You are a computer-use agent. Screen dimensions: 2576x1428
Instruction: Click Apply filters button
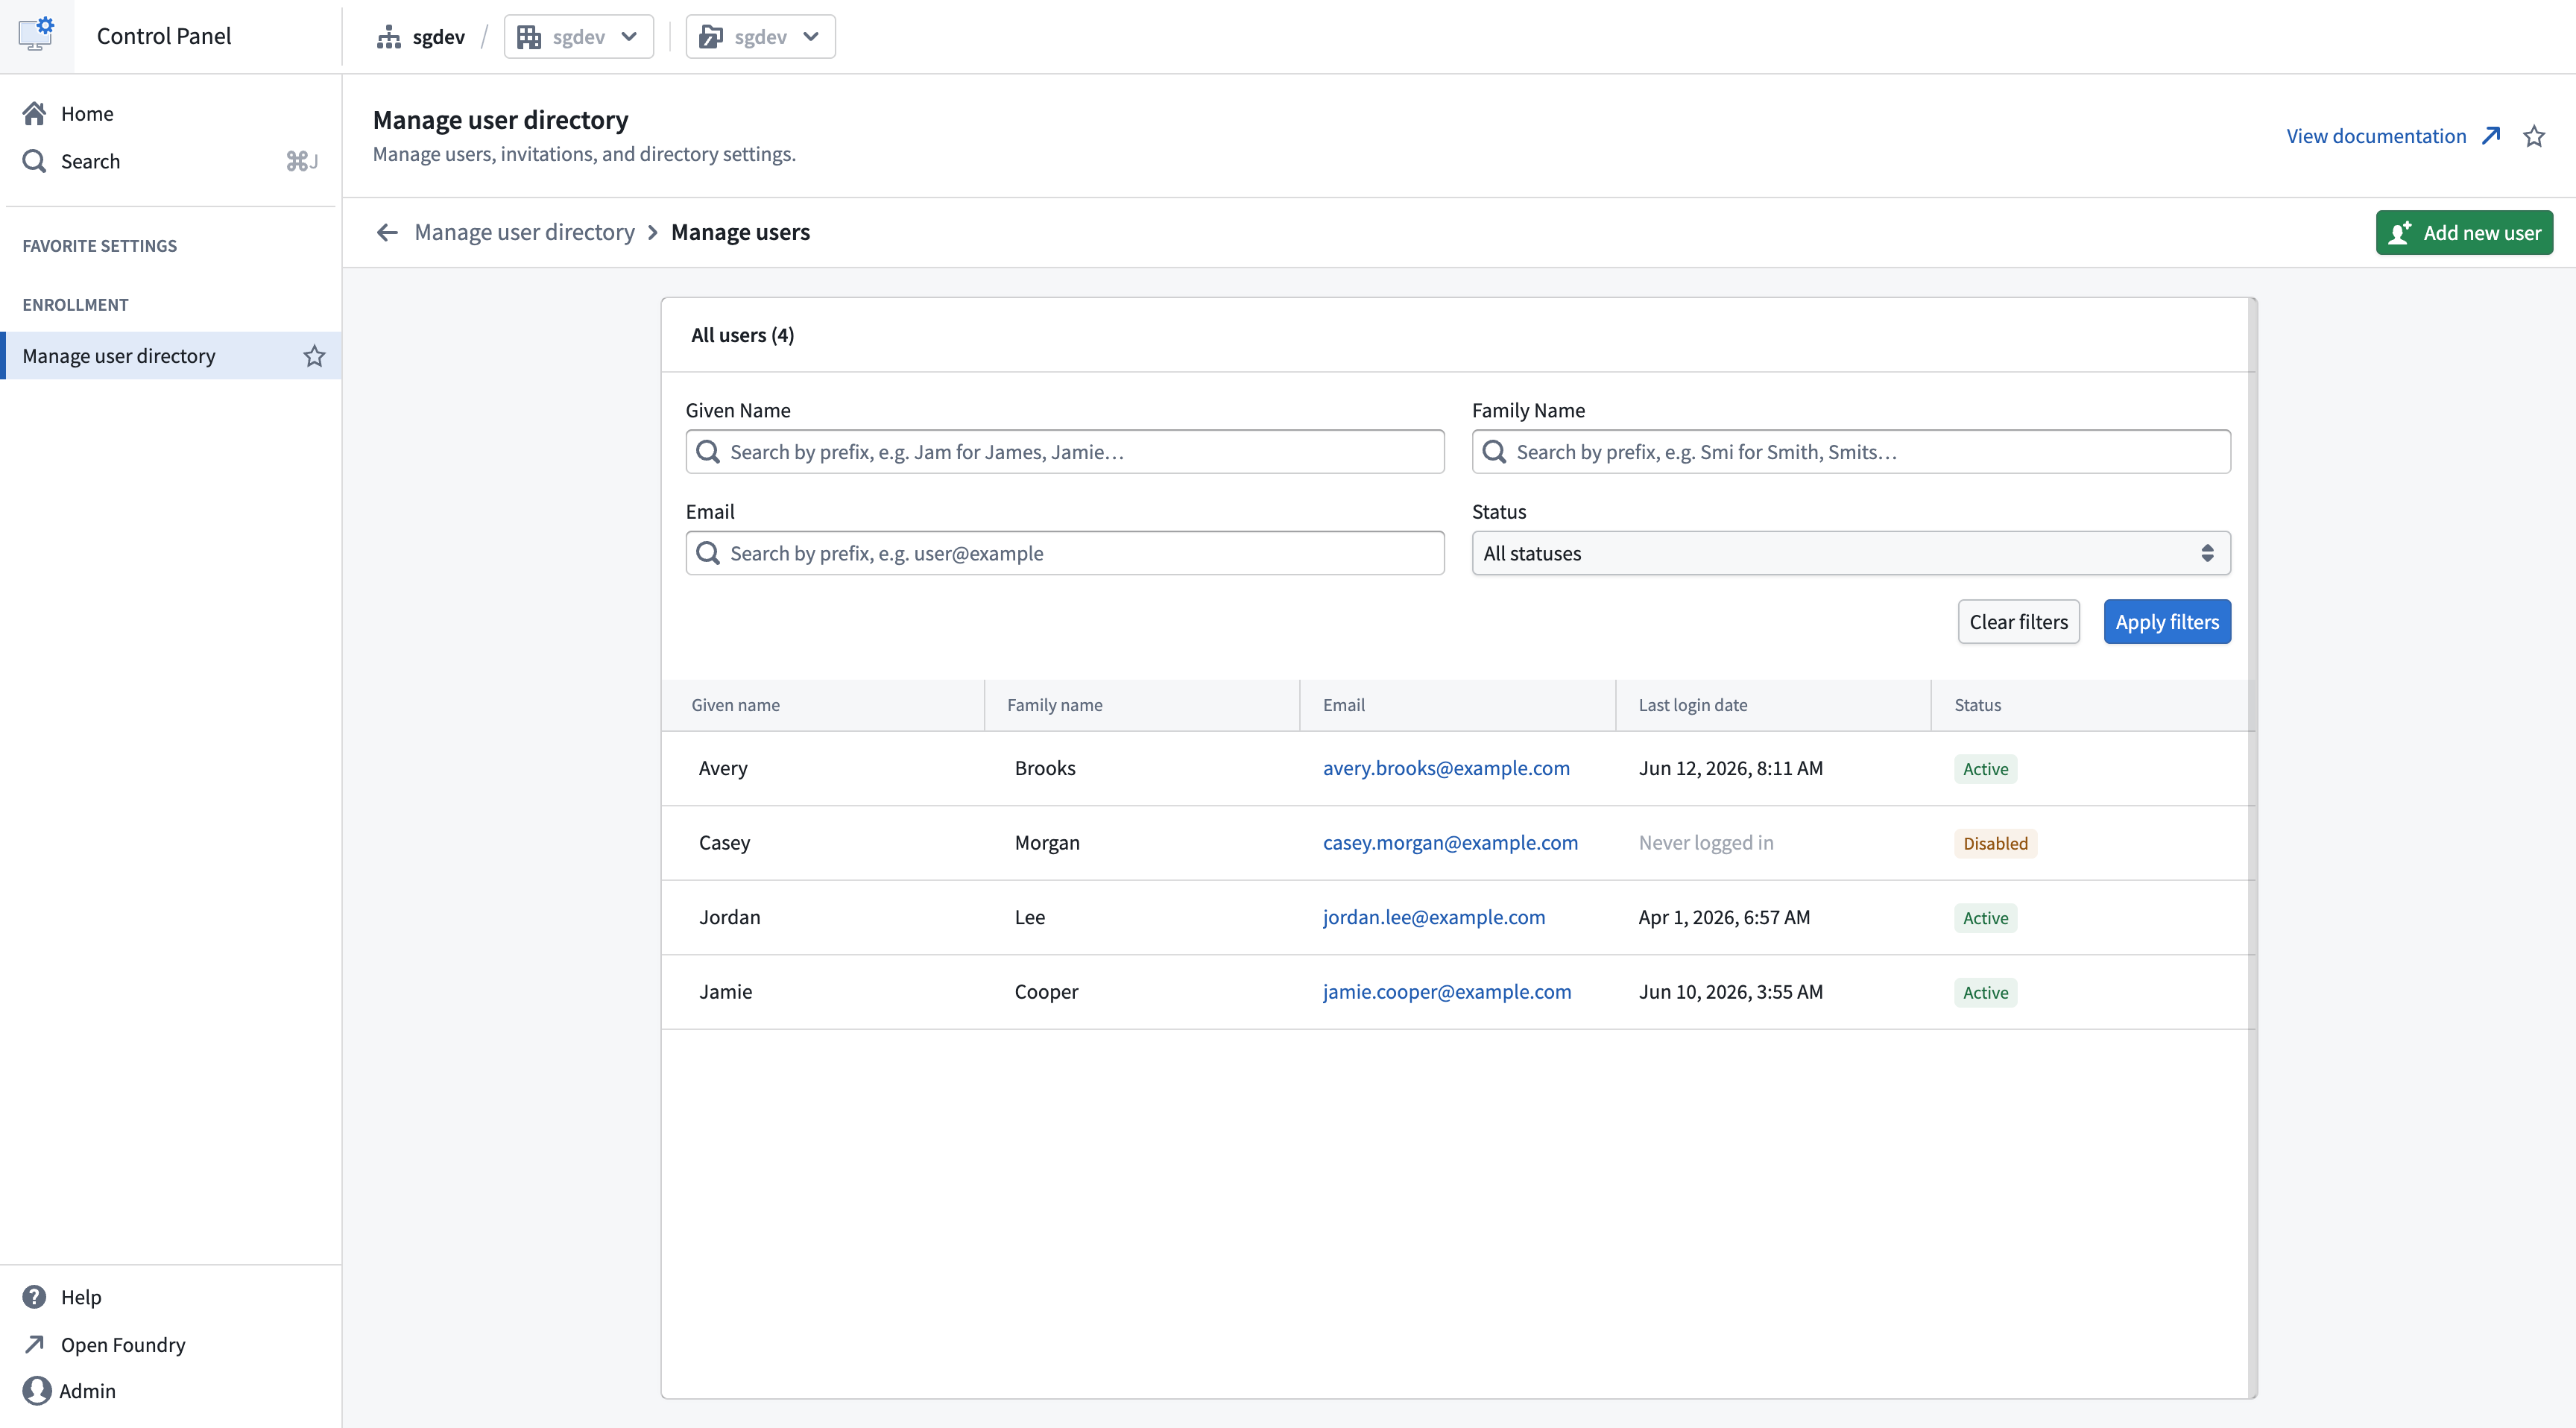tap(2166, 622)
